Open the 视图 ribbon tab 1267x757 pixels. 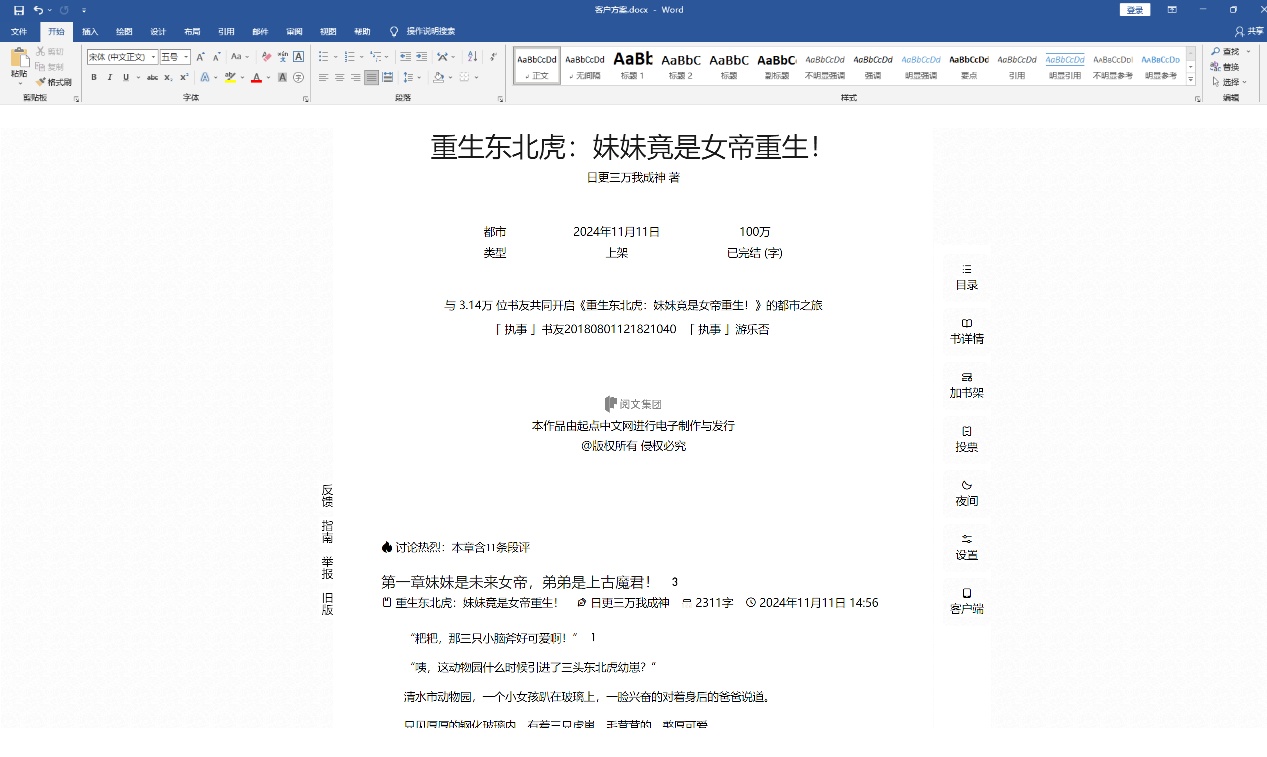tap(328, 31)
